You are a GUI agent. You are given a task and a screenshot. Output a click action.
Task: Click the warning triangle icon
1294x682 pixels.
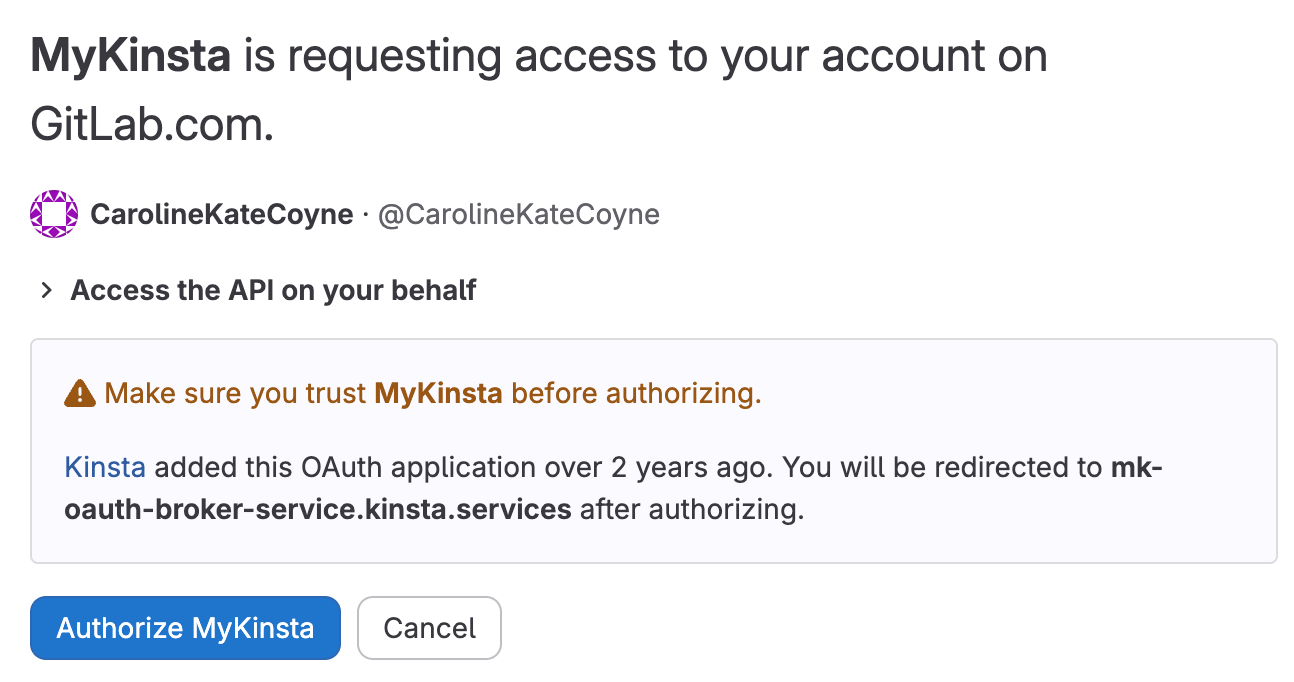[x=79, y=394]
